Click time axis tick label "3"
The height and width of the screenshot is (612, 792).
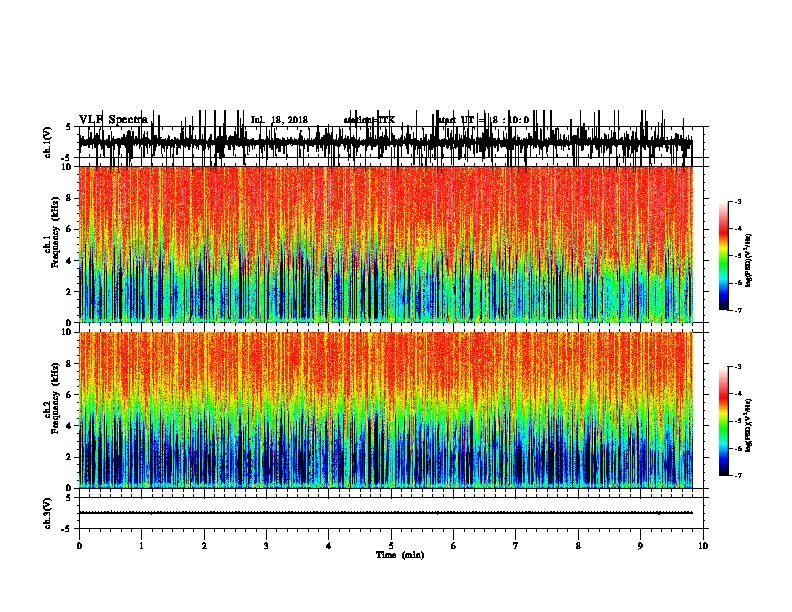click(x=266, y=546)
